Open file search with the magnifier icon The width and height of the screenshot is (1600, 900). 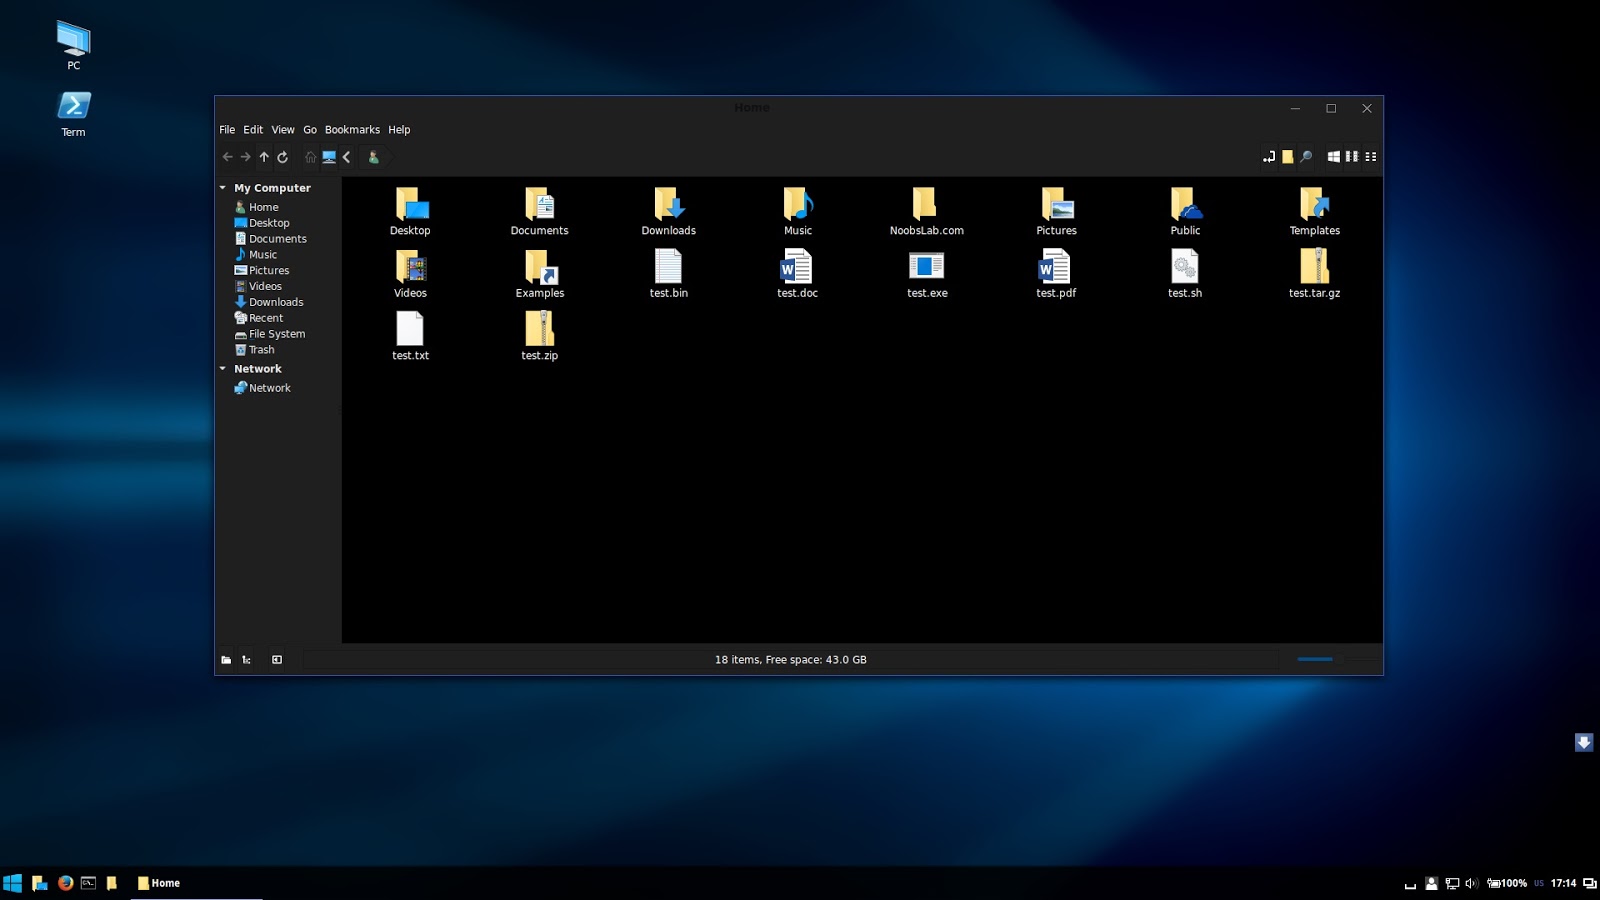[1307, 157]
